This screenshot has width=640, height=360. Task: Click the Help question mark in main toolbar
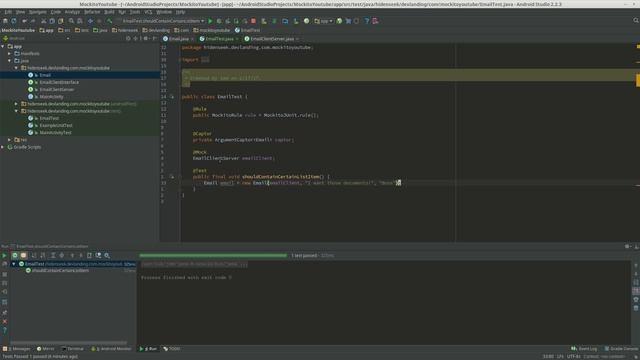coord(367,21)
